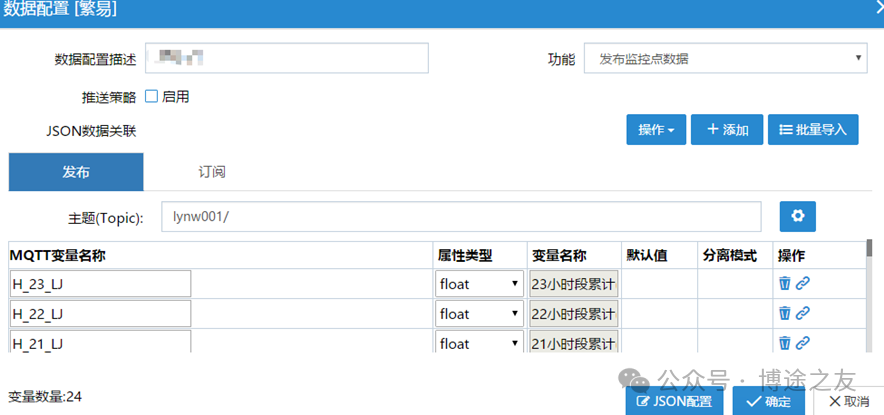Image resolution: width=884 pixels, height=415 pixels.
Task: Open the float type dropdown for H_22_LJ
Action: pyautogui.click(x=479, y=314)
